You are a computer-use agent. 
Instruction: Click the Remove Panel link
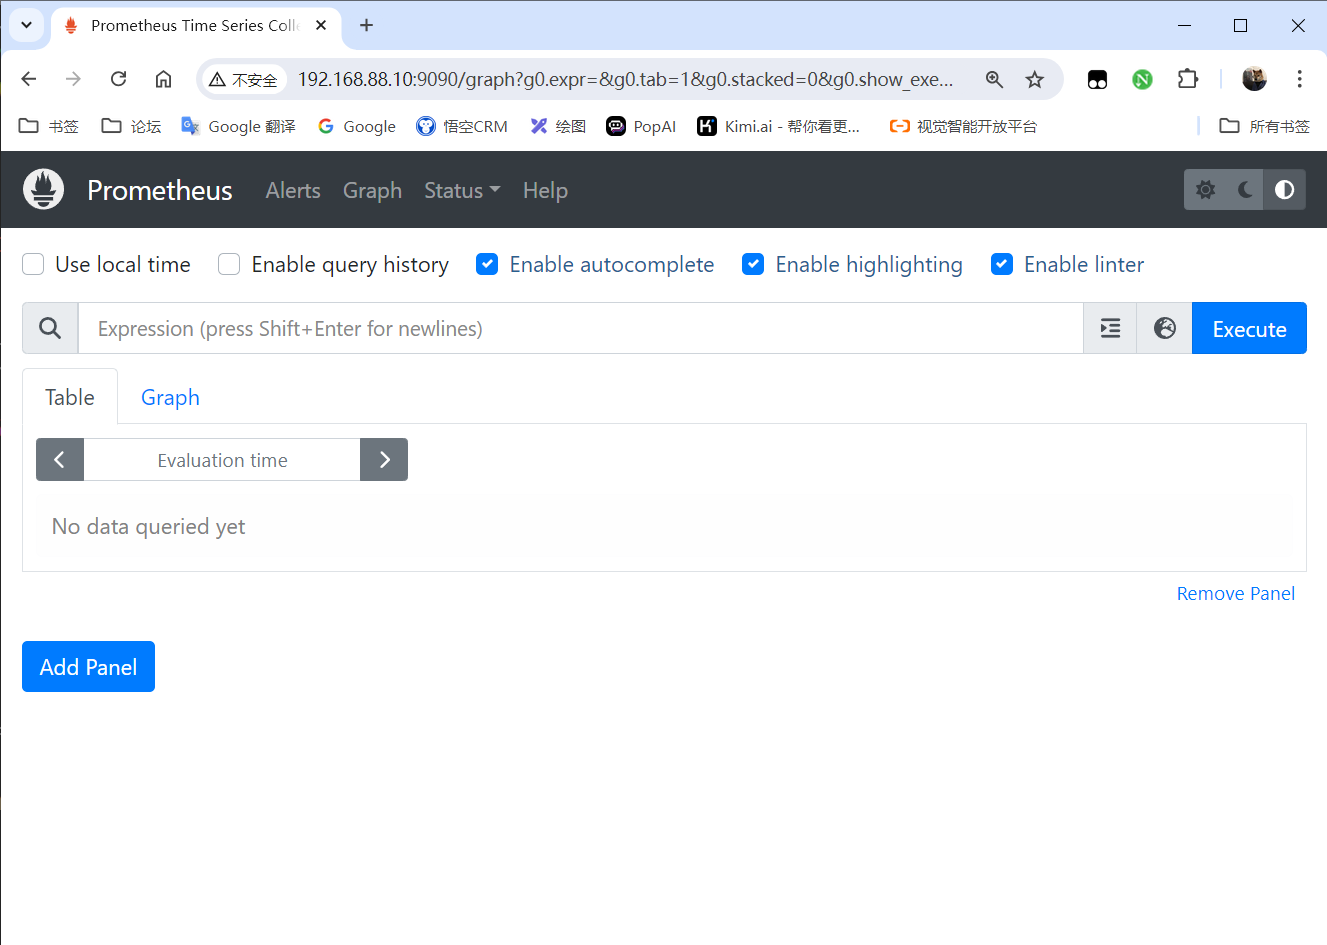tap(1235, 593)
